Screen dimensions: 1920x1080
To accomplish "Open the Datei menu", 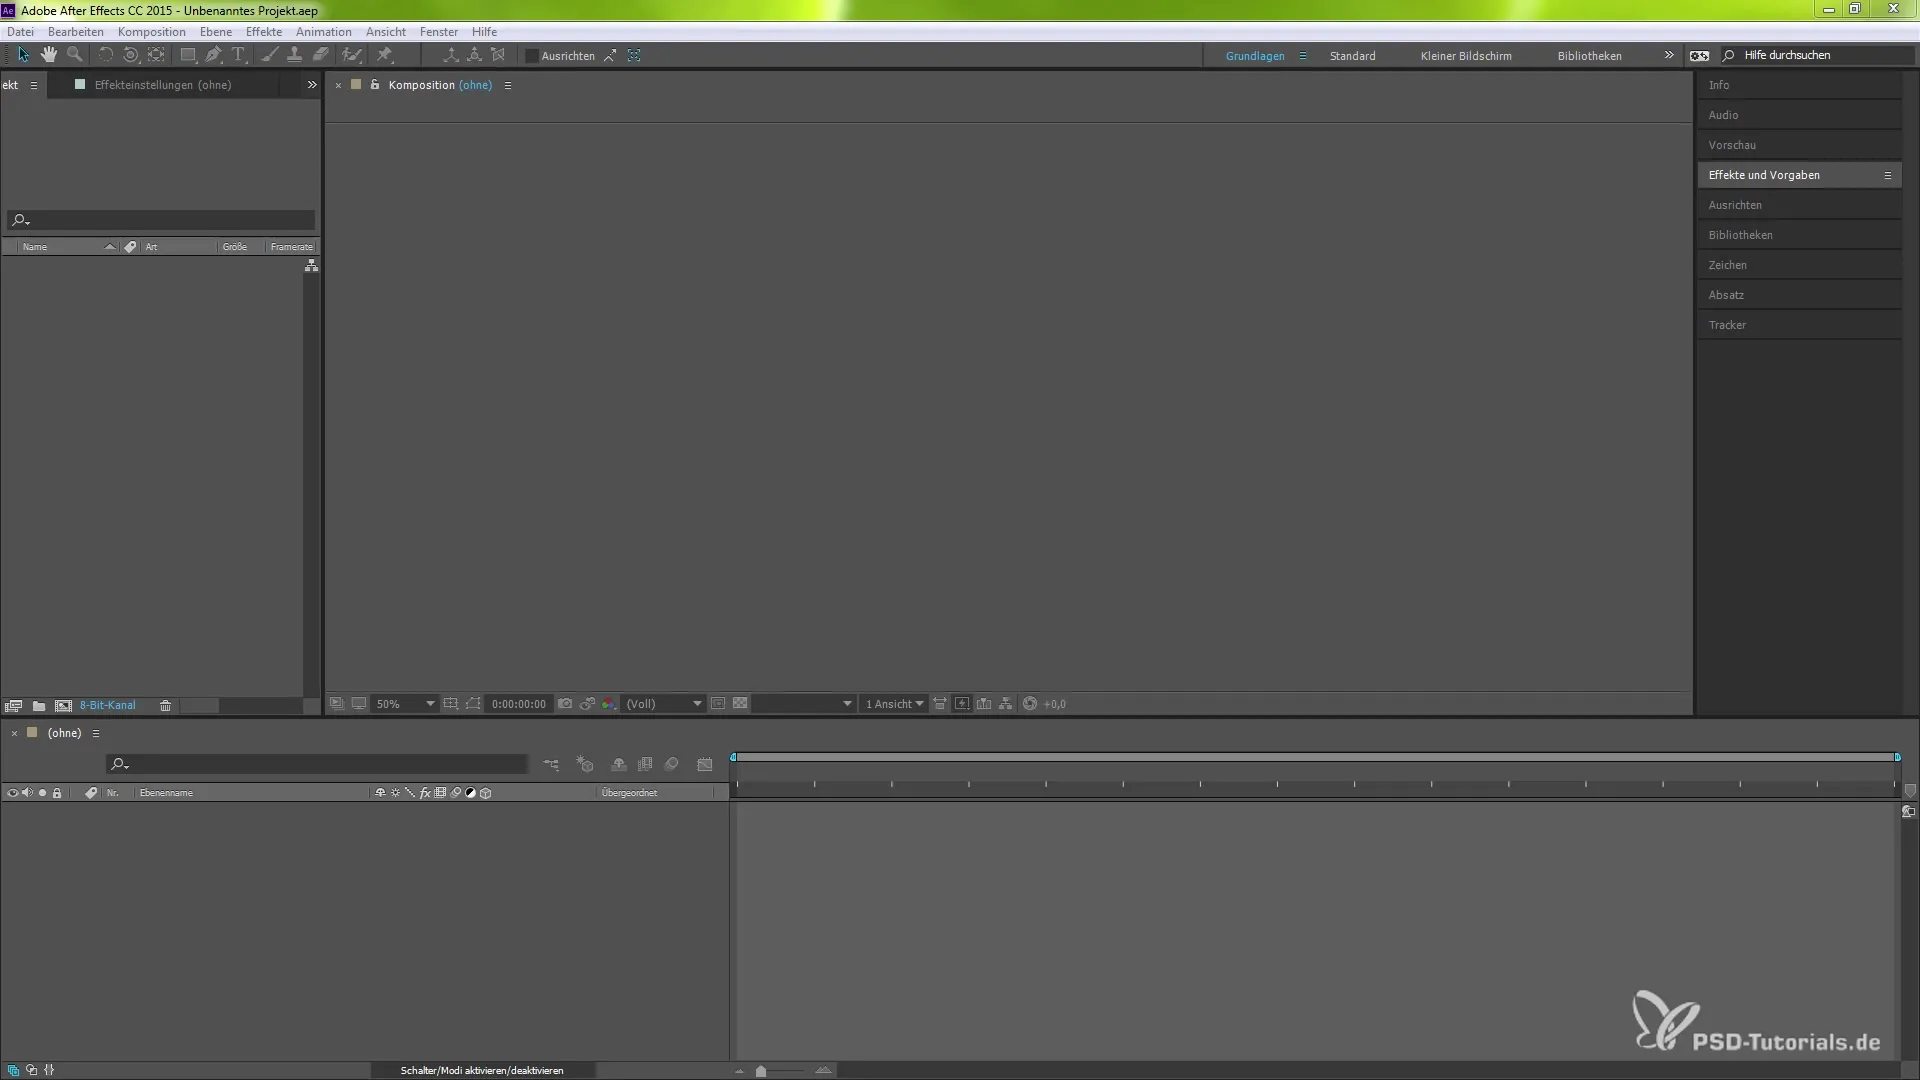I will point(20,32).
